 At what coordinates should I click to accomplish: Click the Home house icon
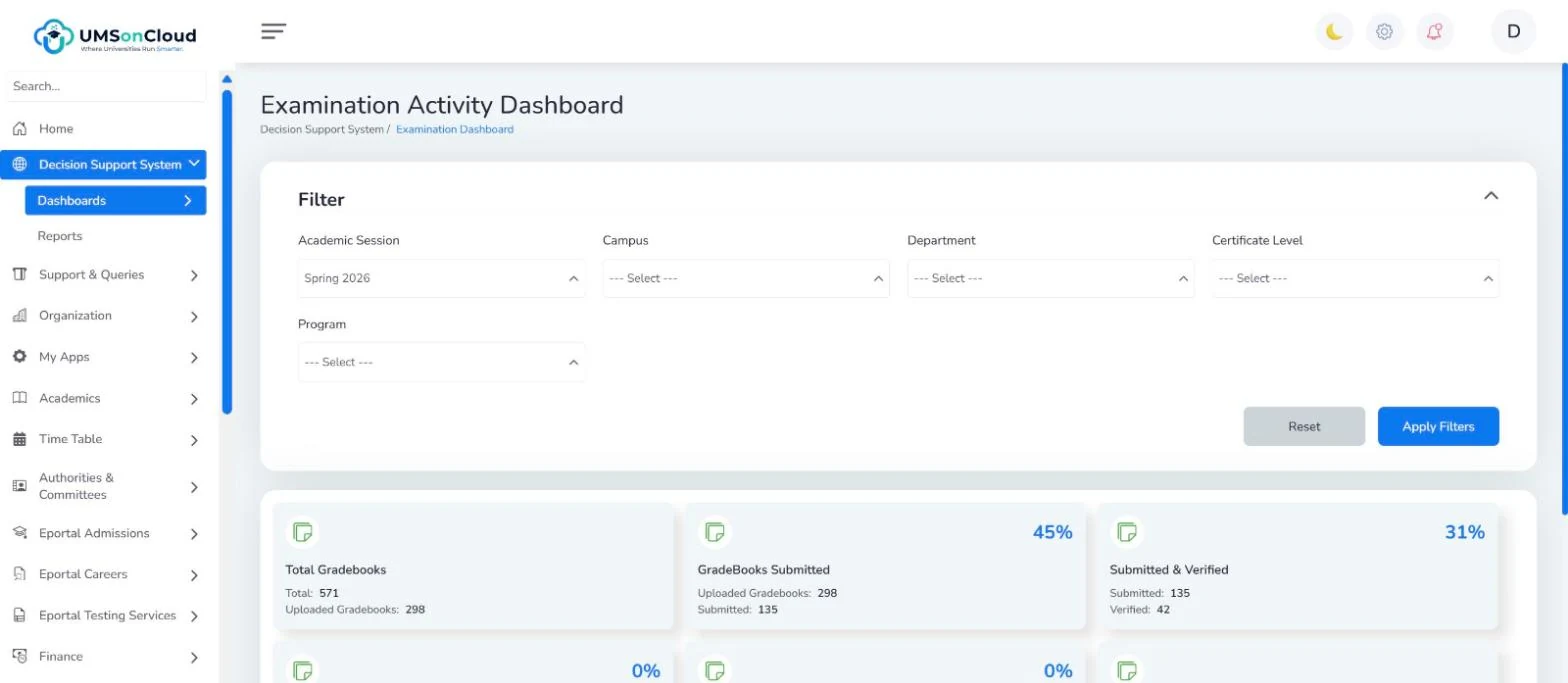click(19, 129)
